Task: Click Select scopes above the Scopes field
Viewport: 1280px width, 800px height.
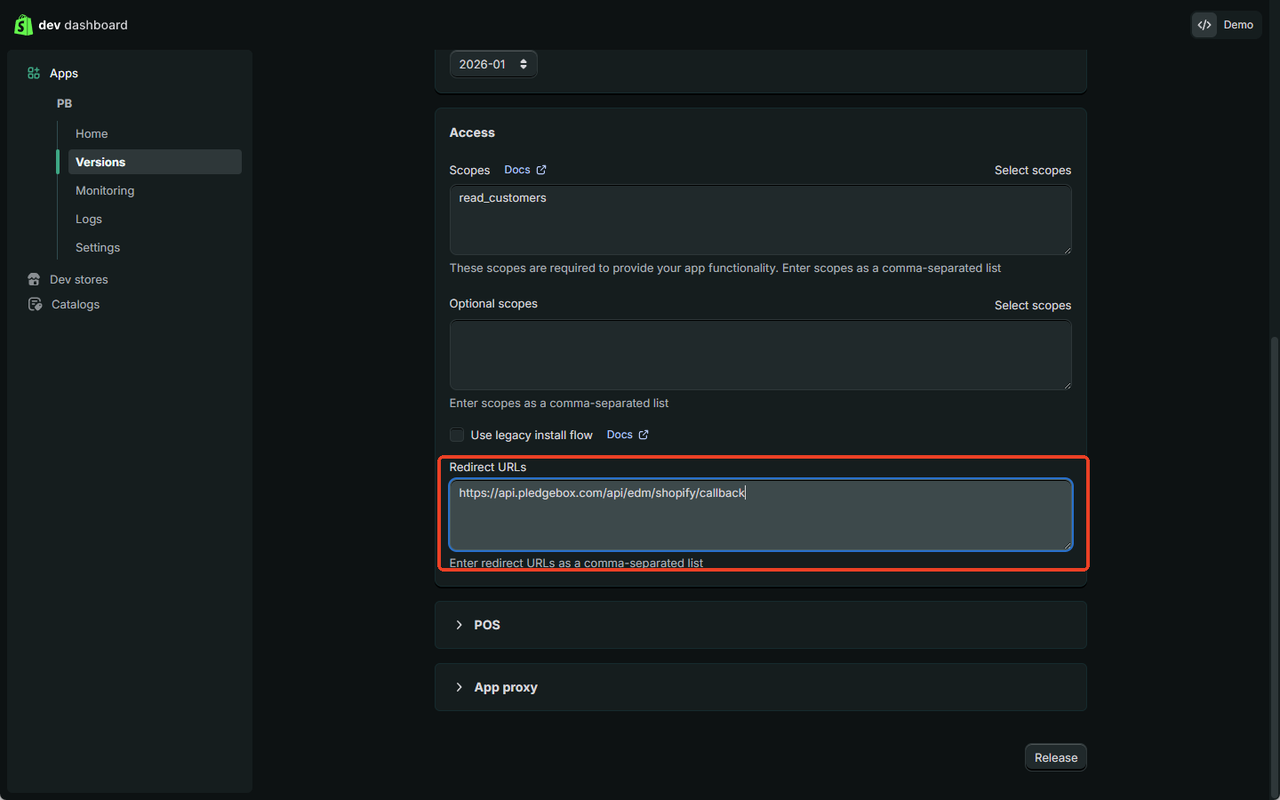Action: point(1032,170)
